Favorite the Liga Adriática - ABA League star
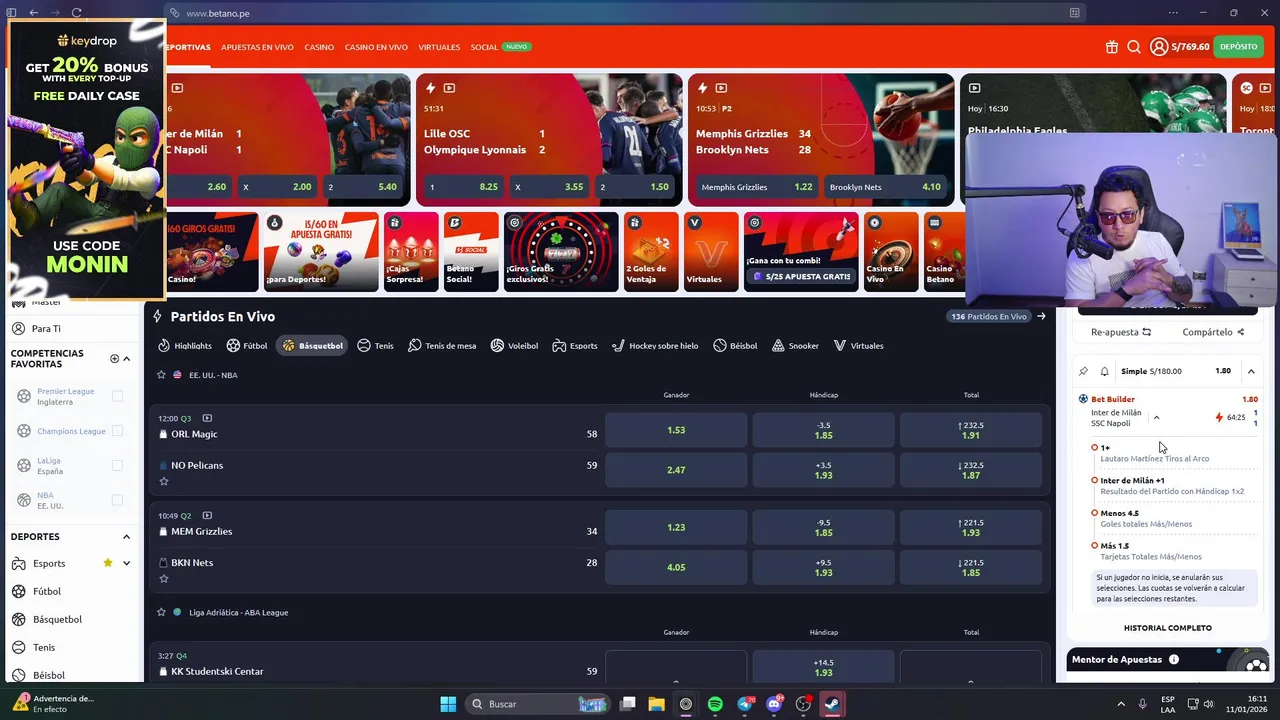The width and height of the screenshot is (1280, 720). pos(161,612)
